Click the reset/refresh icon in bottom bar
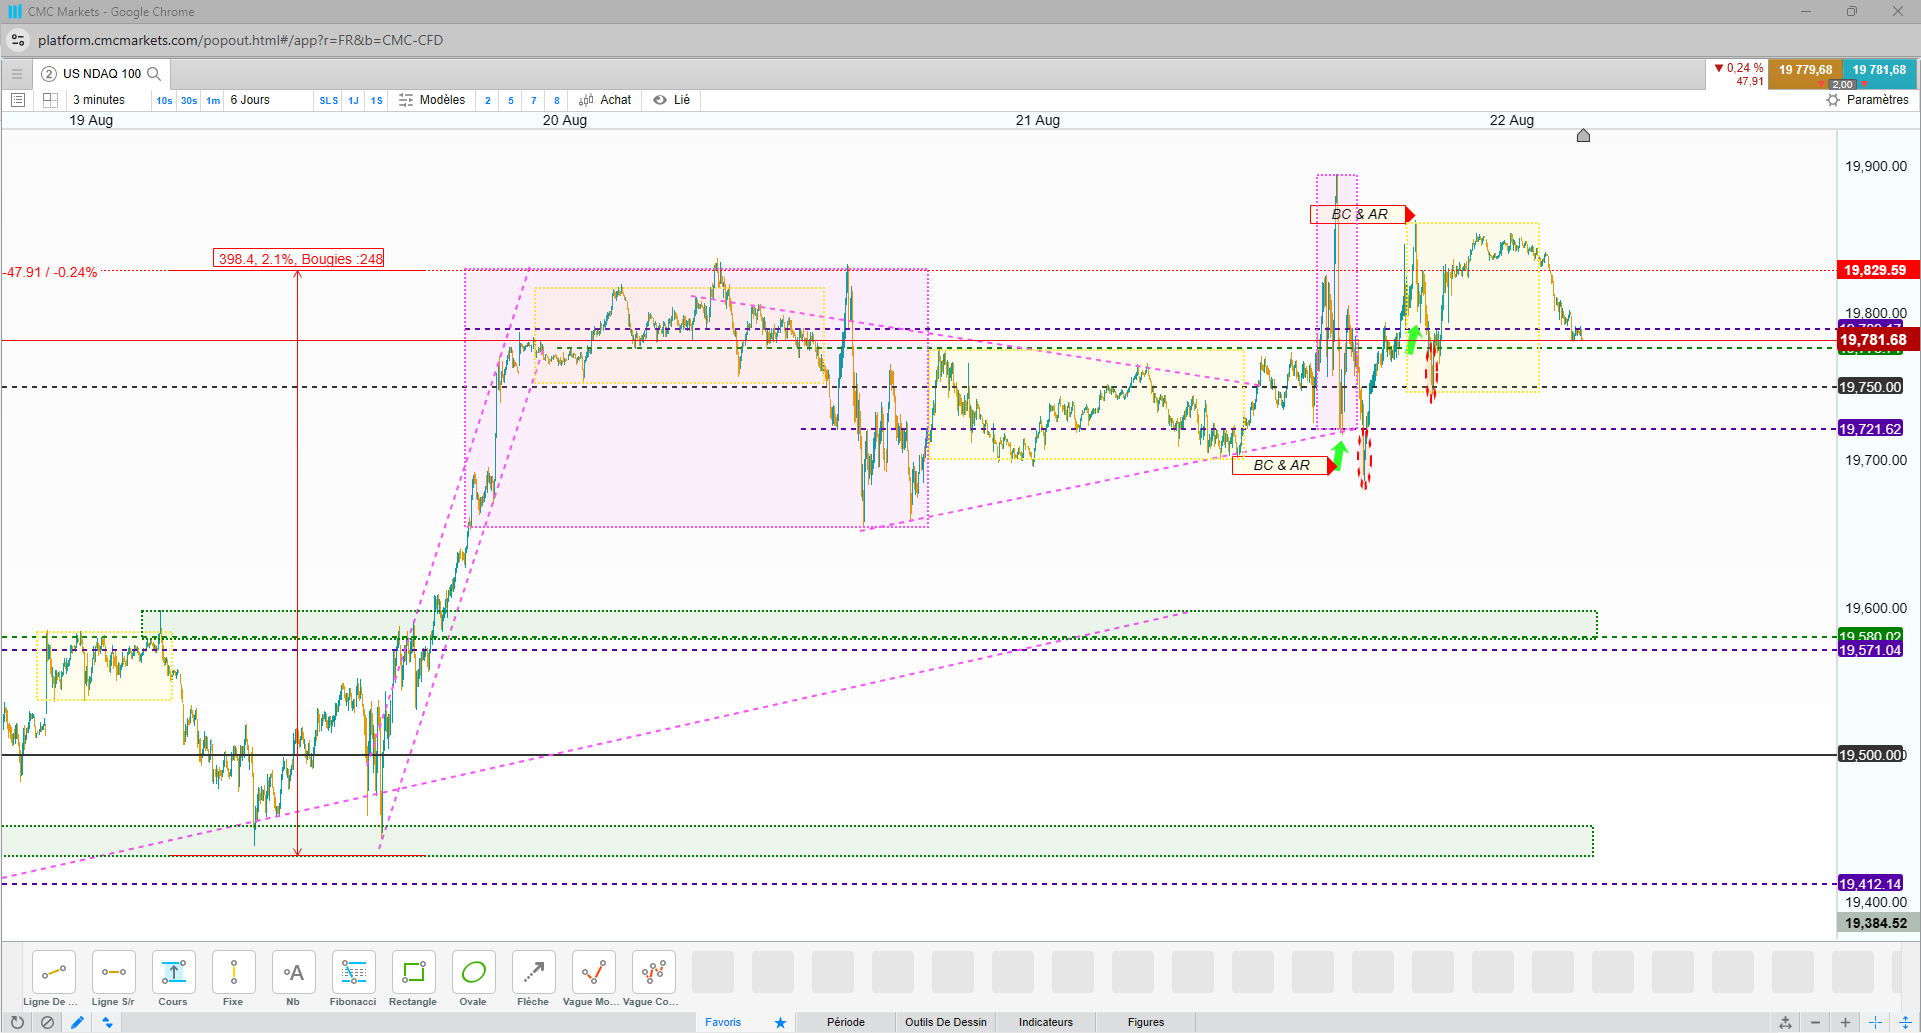 tap(17, 1022)
